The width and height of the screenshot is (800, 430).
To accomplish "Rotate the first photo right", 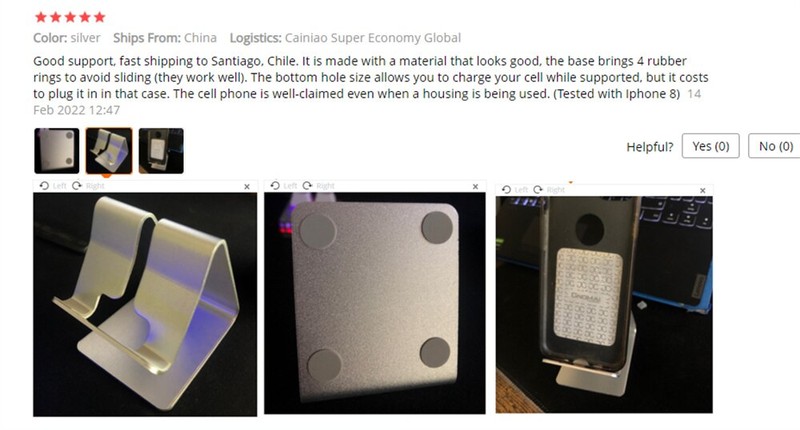I will pyautogui.click(x=88, y=186).
